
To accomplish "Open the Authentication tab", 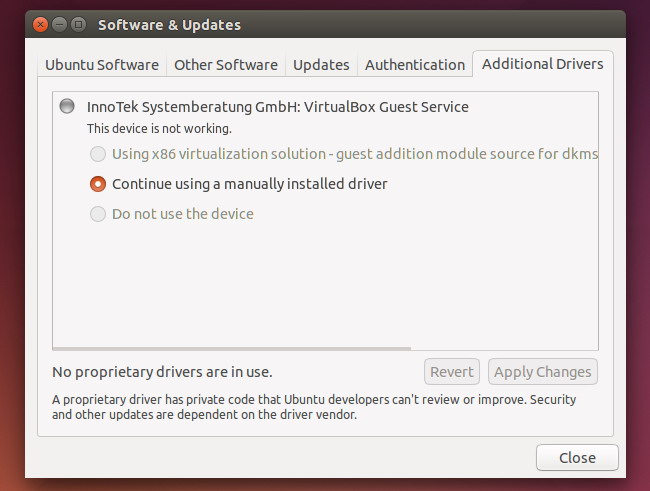I will (x=415, y=65).
